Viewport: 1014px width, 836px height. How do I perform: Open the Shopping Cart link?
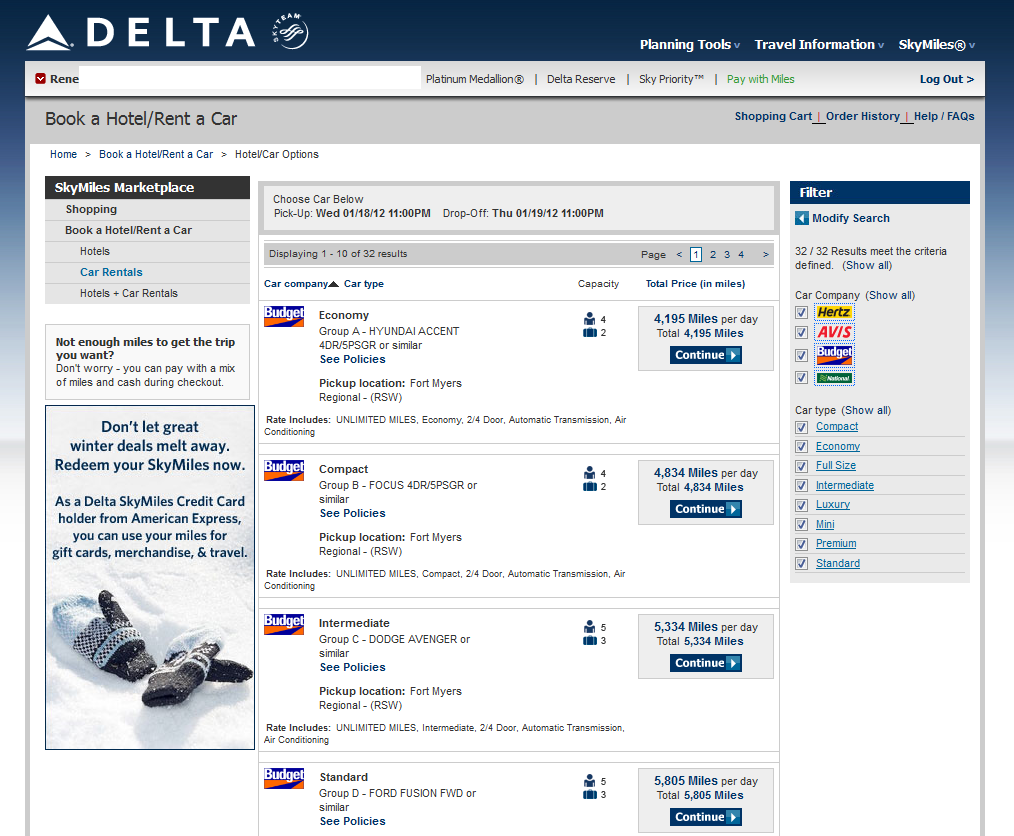click(773, 116)
